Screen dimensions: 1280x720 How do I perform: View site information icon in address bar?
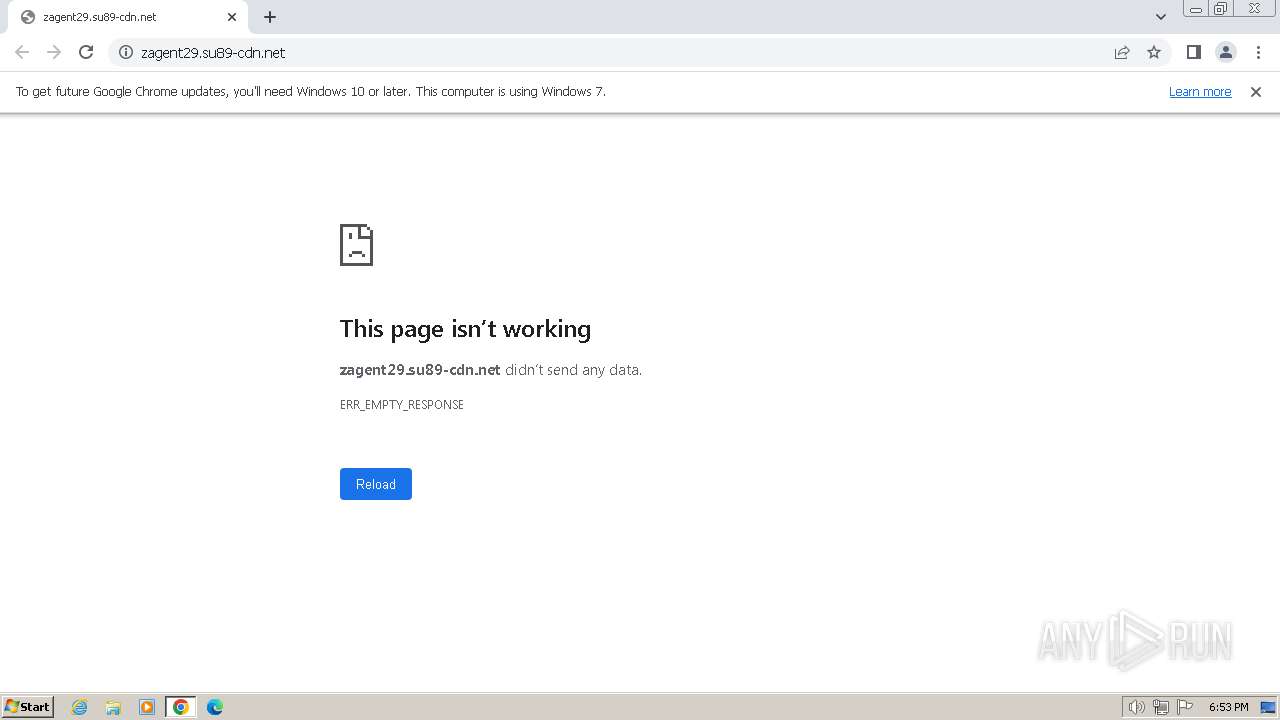[126, 52]
